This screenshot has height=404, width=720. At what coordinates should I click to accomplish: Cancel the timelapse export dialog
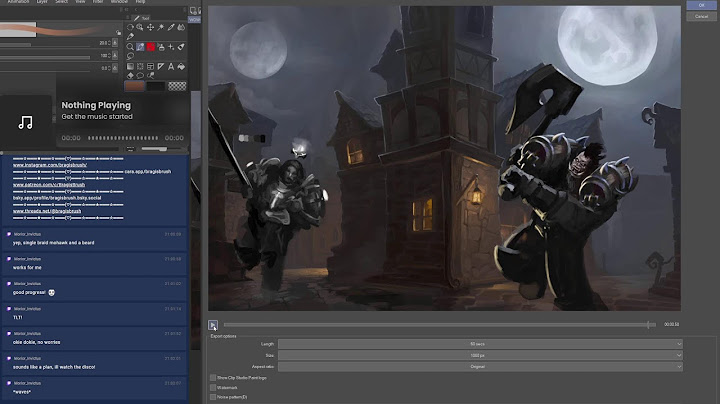click(x=701, y=17)
